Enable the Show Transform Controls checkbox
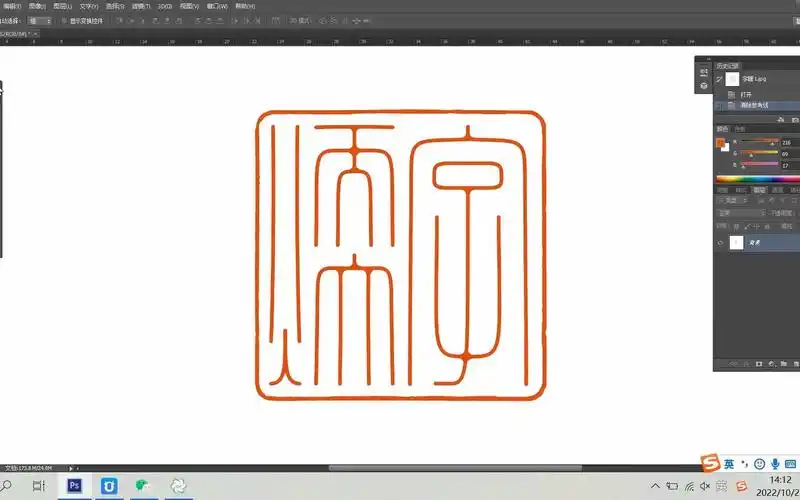 pos(63,20)
